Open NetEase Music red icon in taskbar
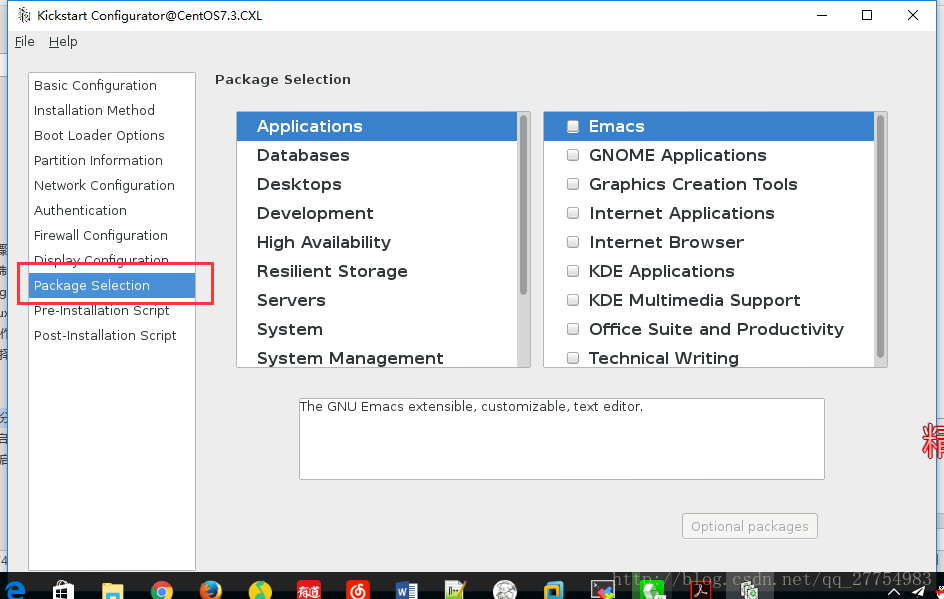Screen dimensions: 944x599 point(357,590)
